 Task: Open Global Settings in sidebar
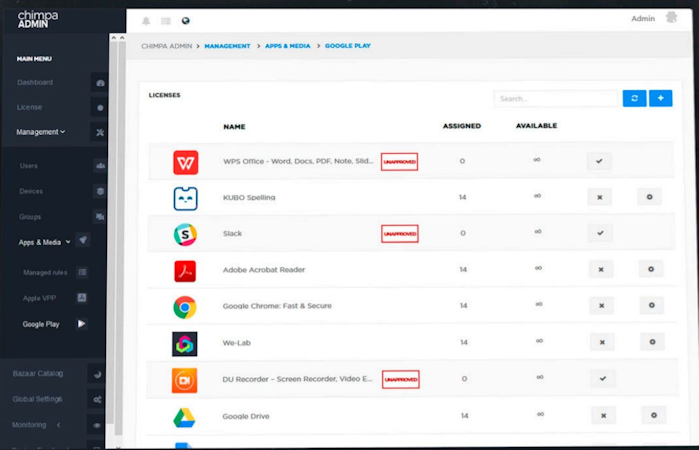[x=37, y=399]
